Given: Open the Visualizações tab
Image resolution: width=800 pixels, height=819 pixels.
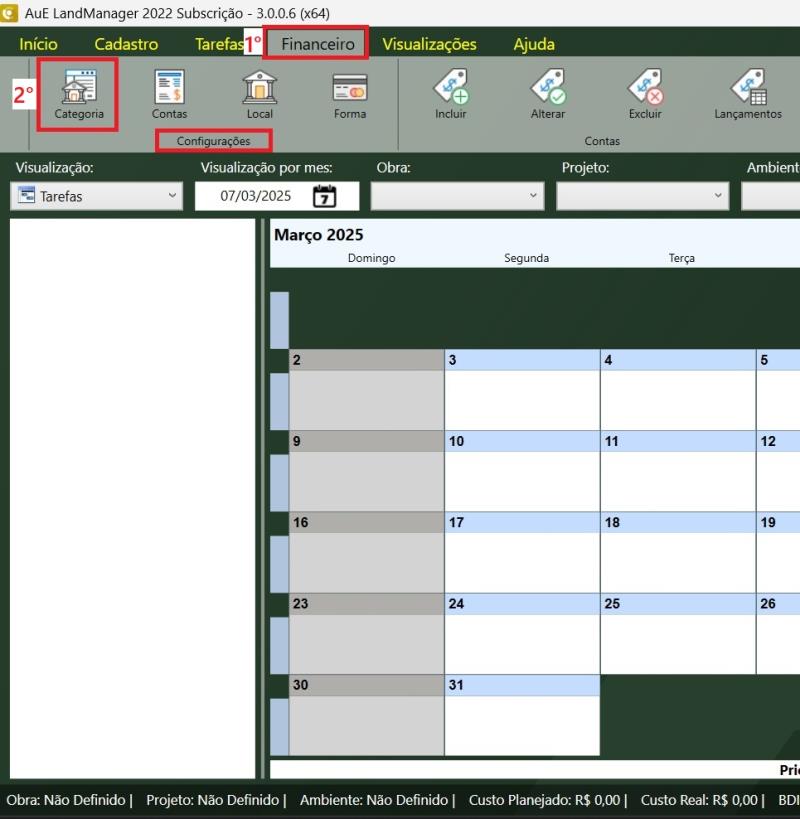Looking at the screenshot, I should click(x=429, y=44).
